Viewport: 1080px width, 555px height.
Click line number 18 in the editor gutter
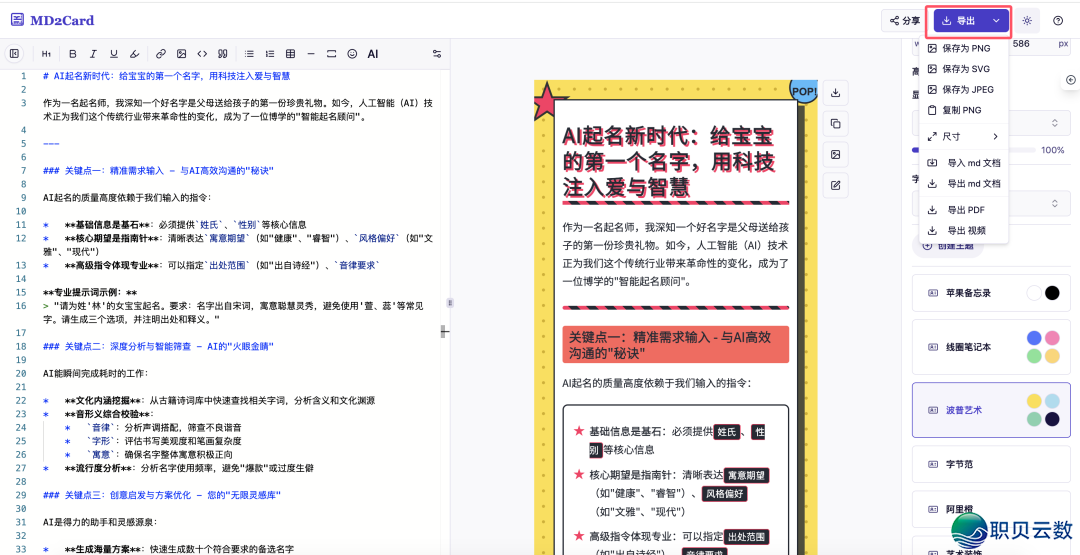coord(21,346)
